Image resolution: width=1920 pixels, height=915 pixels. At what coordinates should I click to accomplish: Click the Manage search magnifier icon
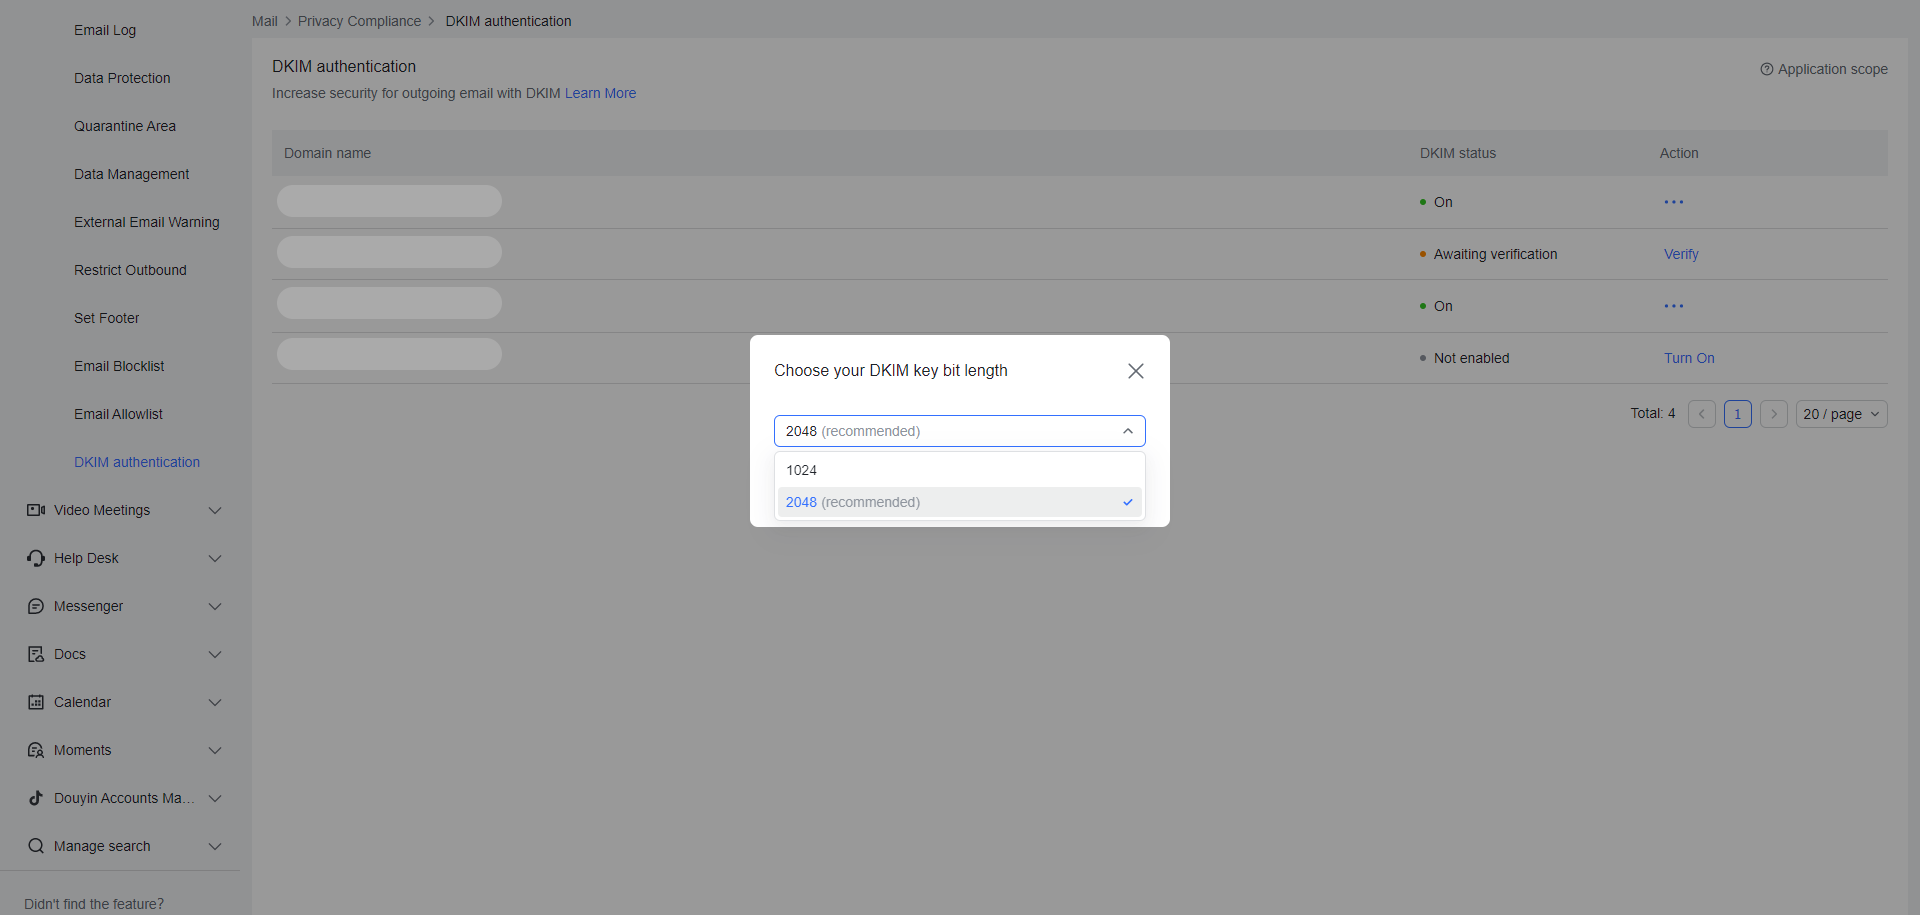point(36,846)
